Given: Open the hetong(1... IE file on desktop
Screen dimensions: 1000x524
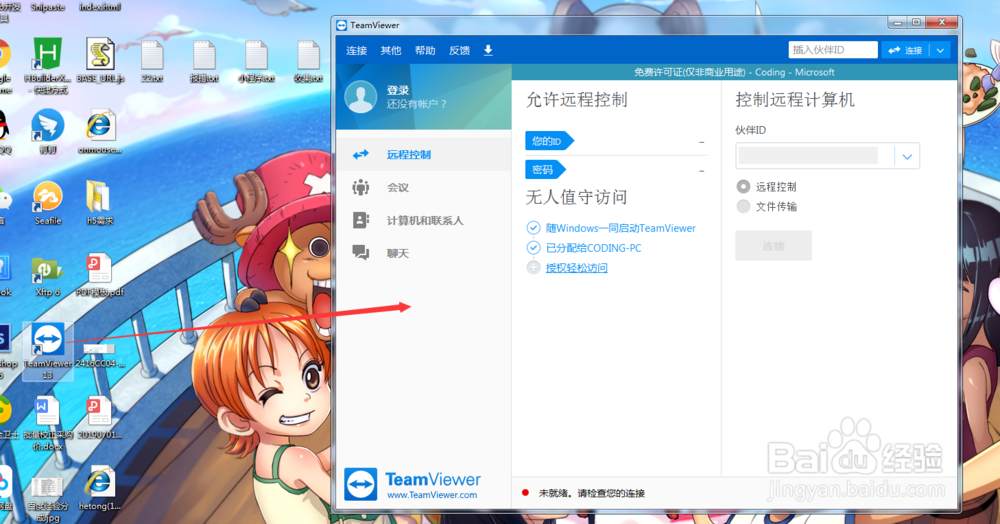Looking at the screenshot, I should (99, 488).
